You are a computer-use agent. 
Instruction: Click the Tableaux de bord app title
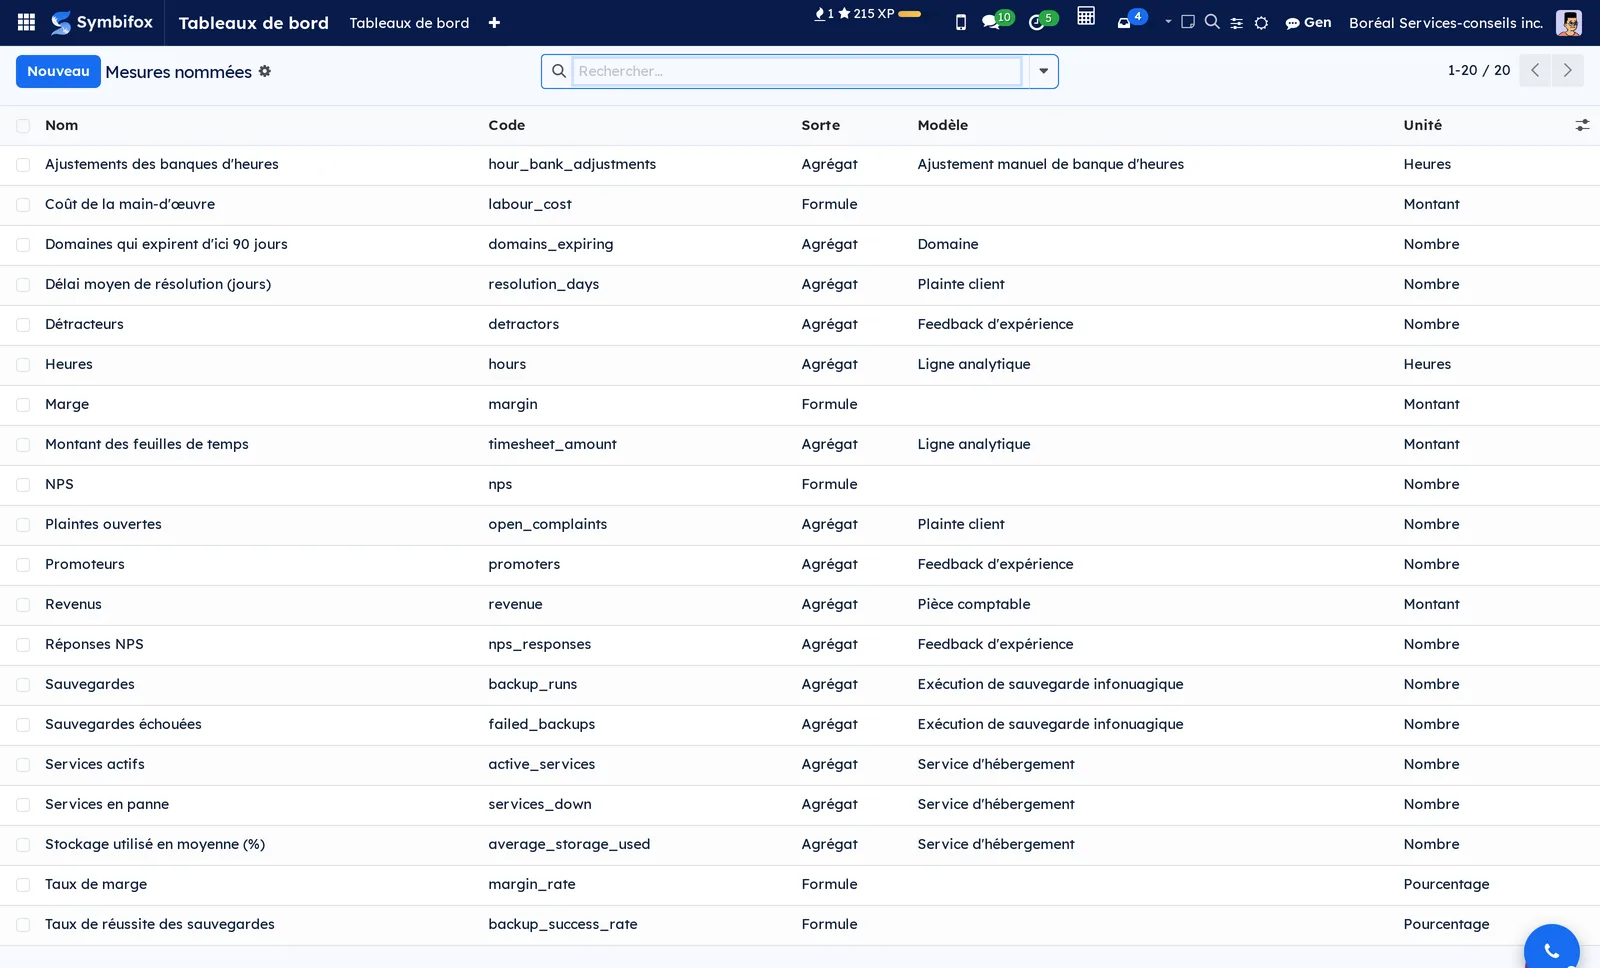point(253,23)
